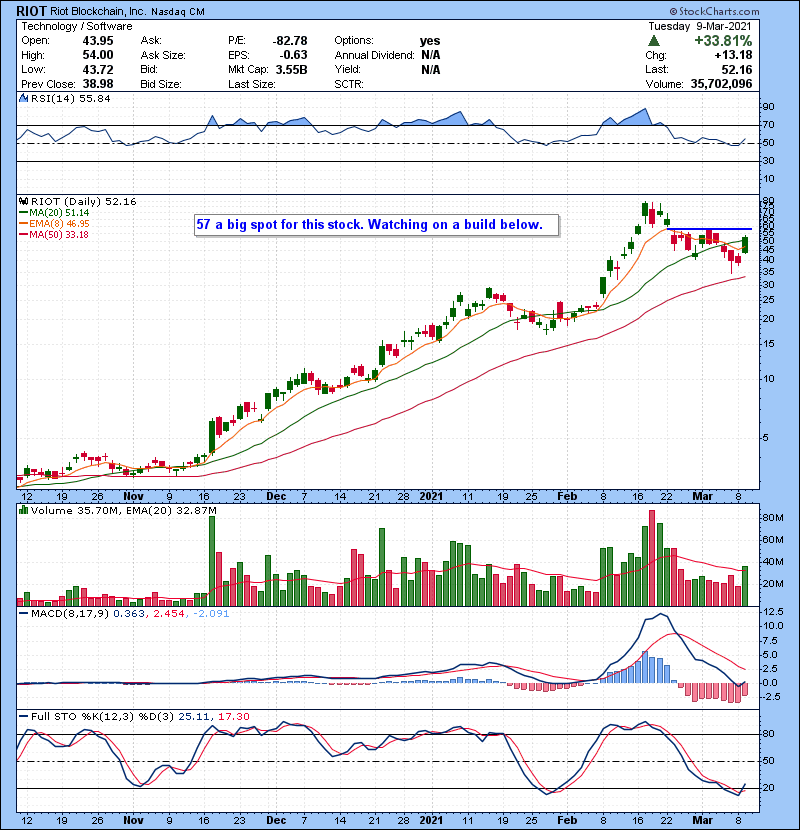800x830 pixels.
Task: Click the +33.81% percent change value
Action: [x=723, y=41]
